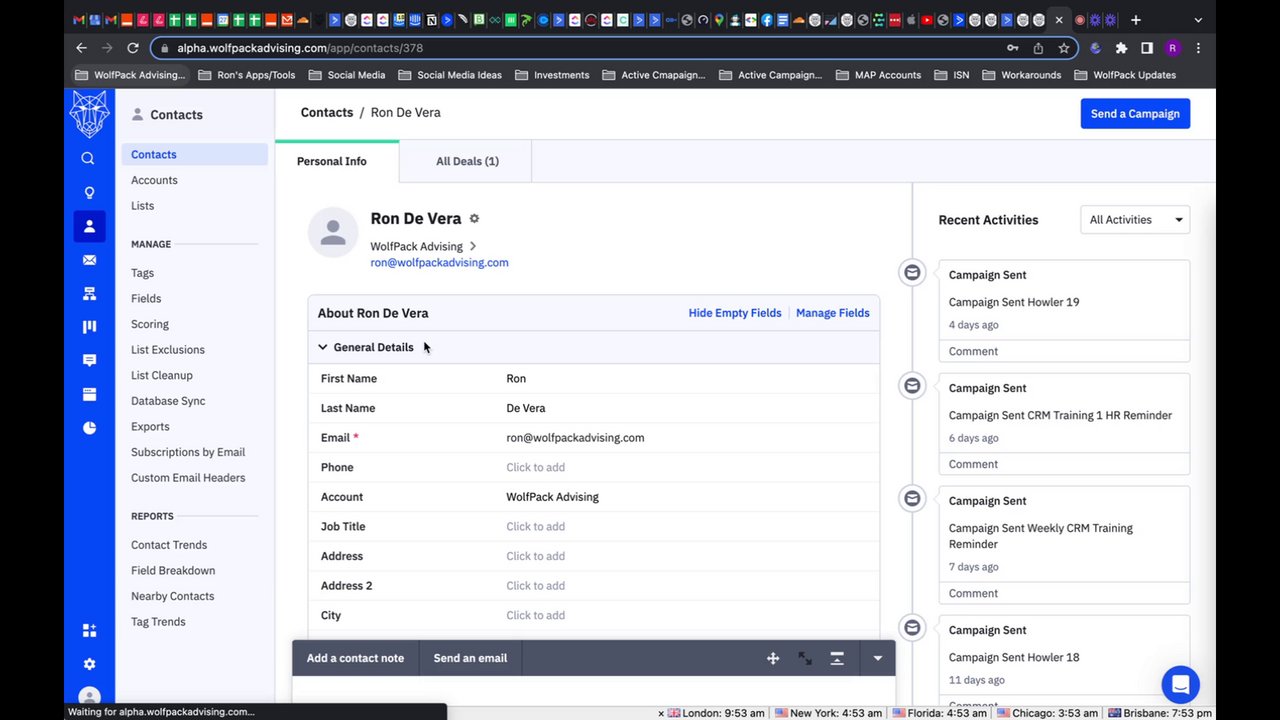Open the Social Media bookmarks folder

pos(347,75)
